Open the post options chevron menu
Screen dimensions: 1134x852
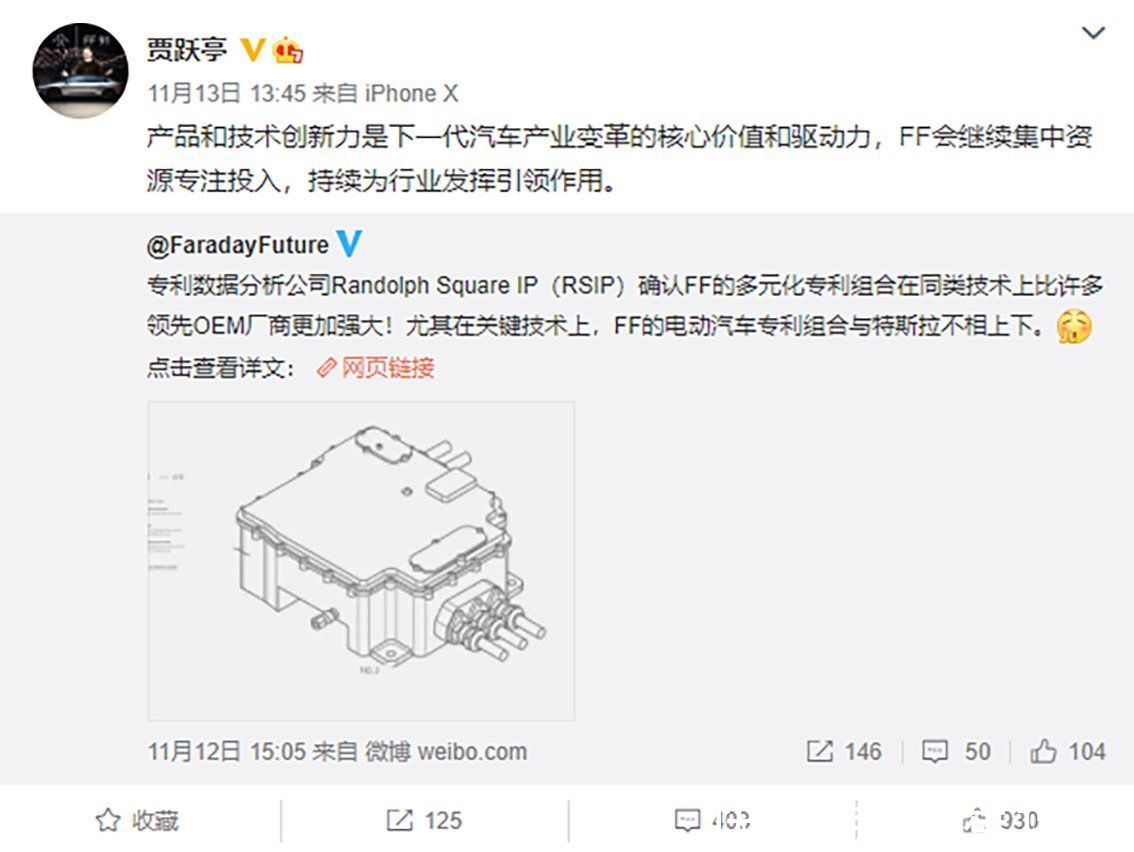(x=1092, y=33)
